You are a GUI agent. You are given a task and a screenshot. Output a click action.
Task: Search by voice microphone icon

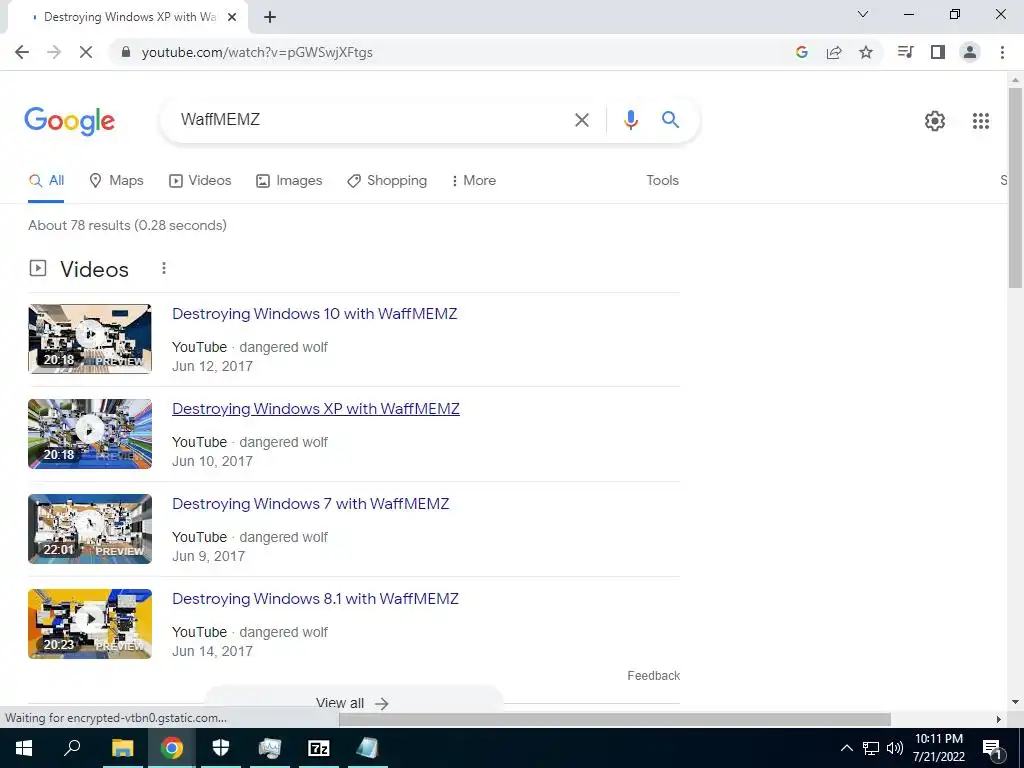tap(630, 120)
